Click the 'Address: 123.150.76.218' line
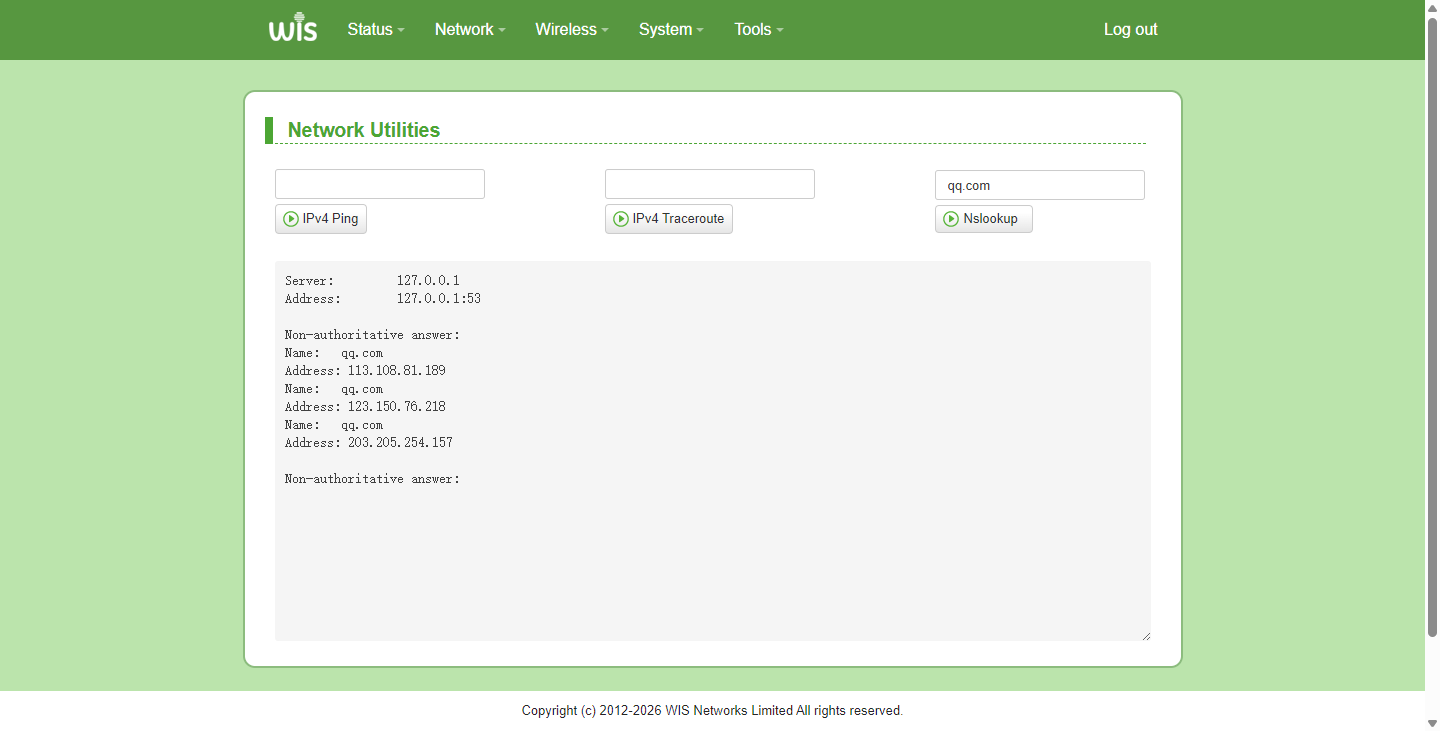 click(x=365, y=407)
